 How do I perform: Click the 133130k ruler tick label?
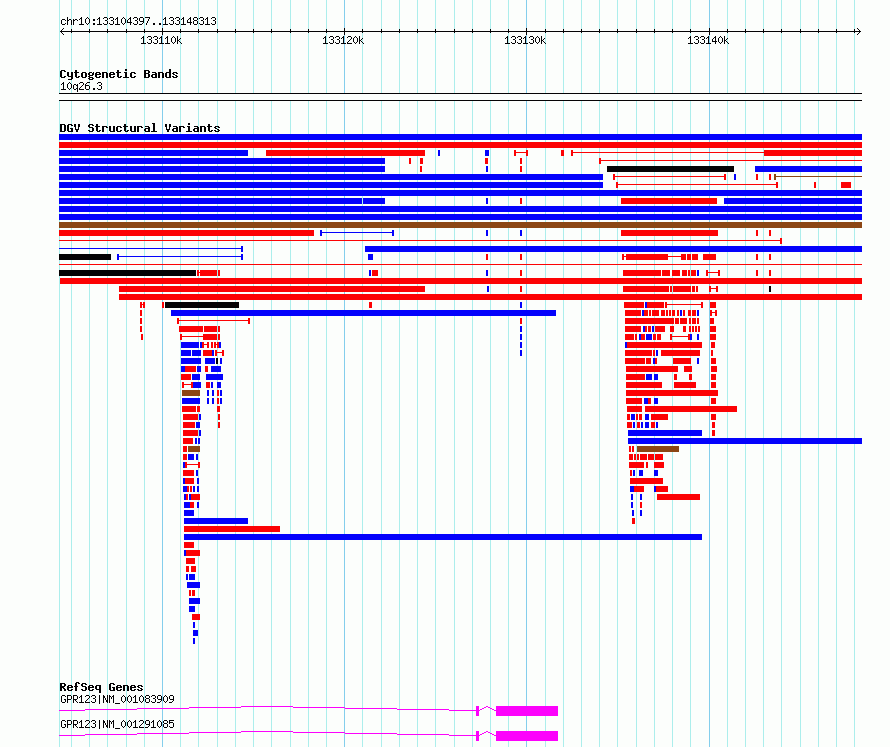(x=525, y=40)
